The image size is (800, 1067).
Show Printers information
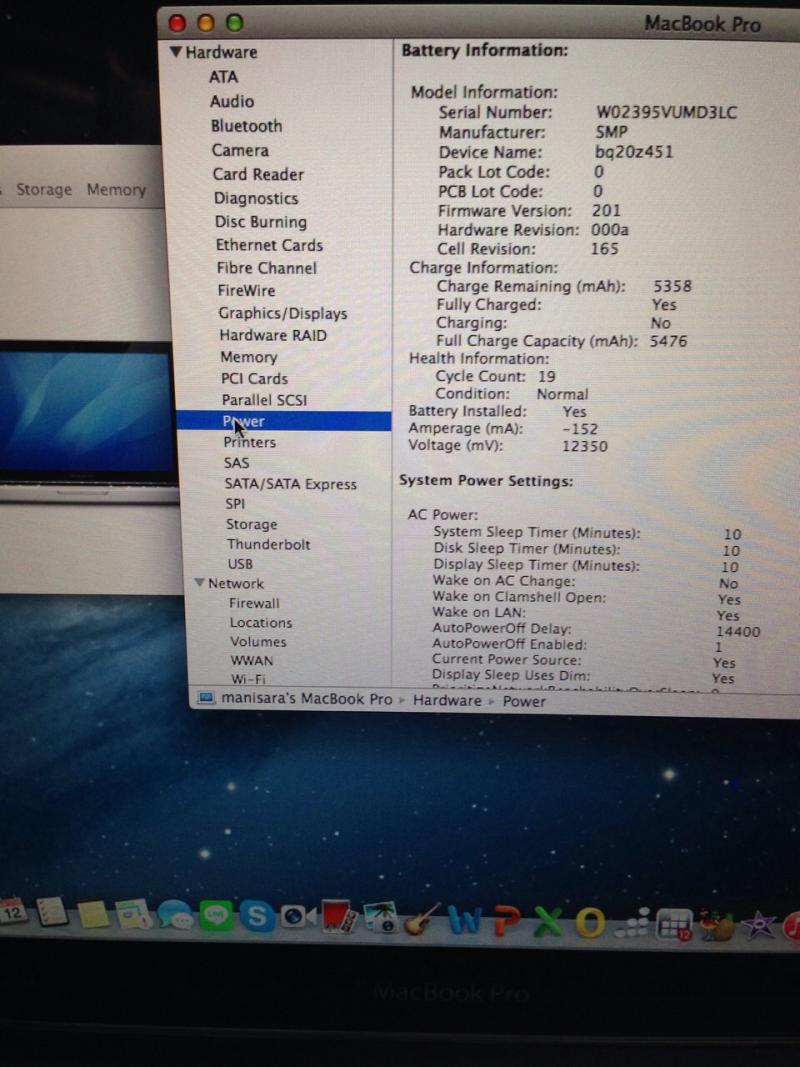(x=250, y=442)
